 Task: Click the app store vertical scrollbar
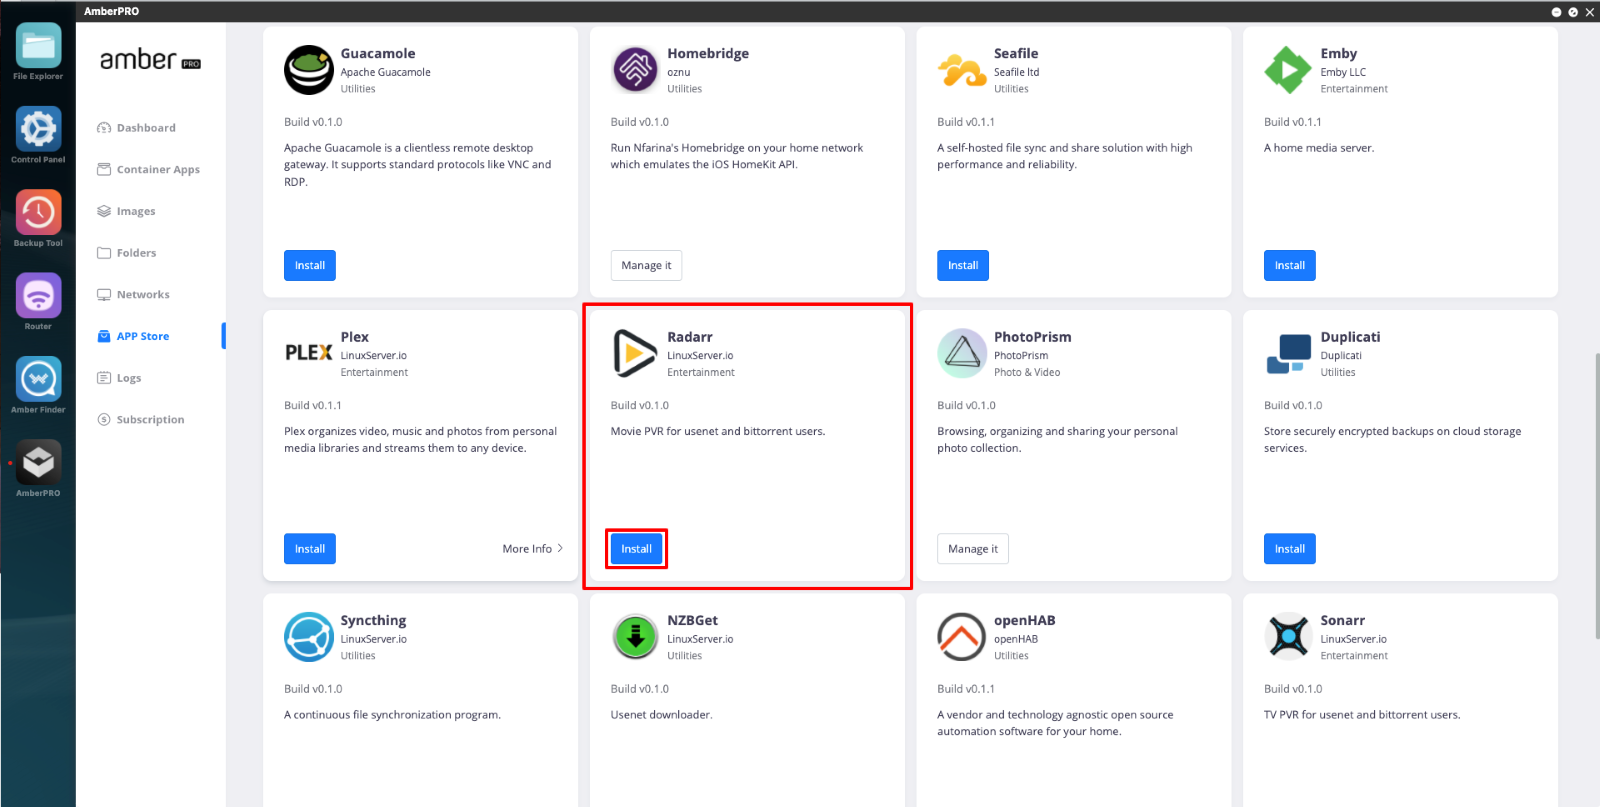pyautogui.click(x=1596, y=495)
